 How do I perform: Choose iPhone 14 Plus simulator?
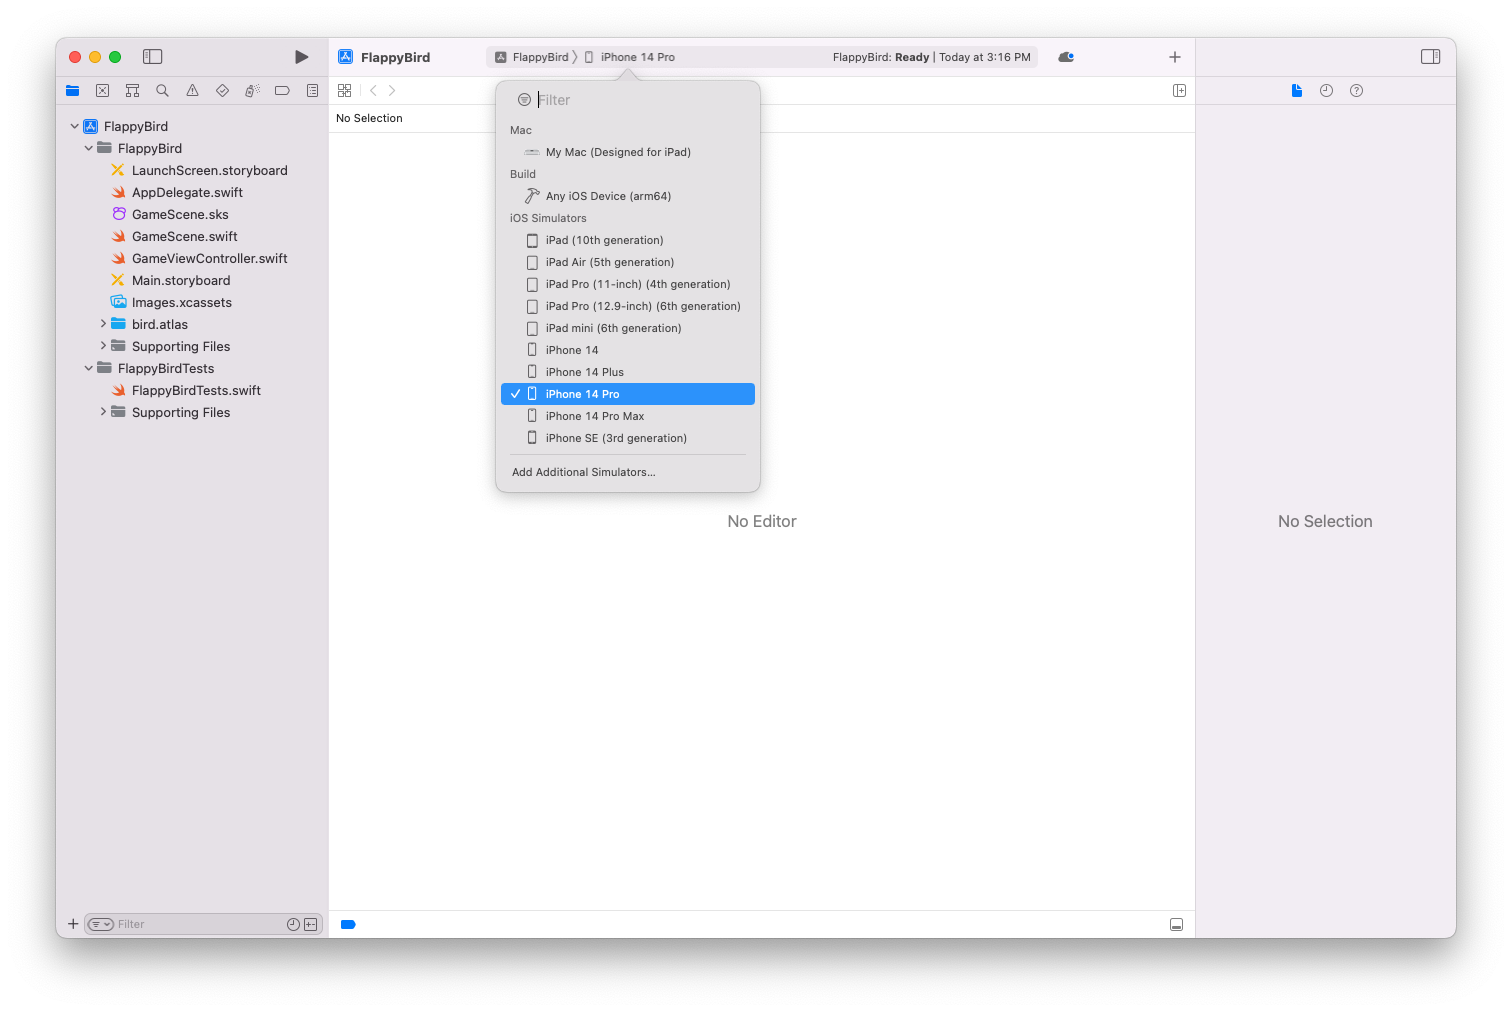(628, 372)
